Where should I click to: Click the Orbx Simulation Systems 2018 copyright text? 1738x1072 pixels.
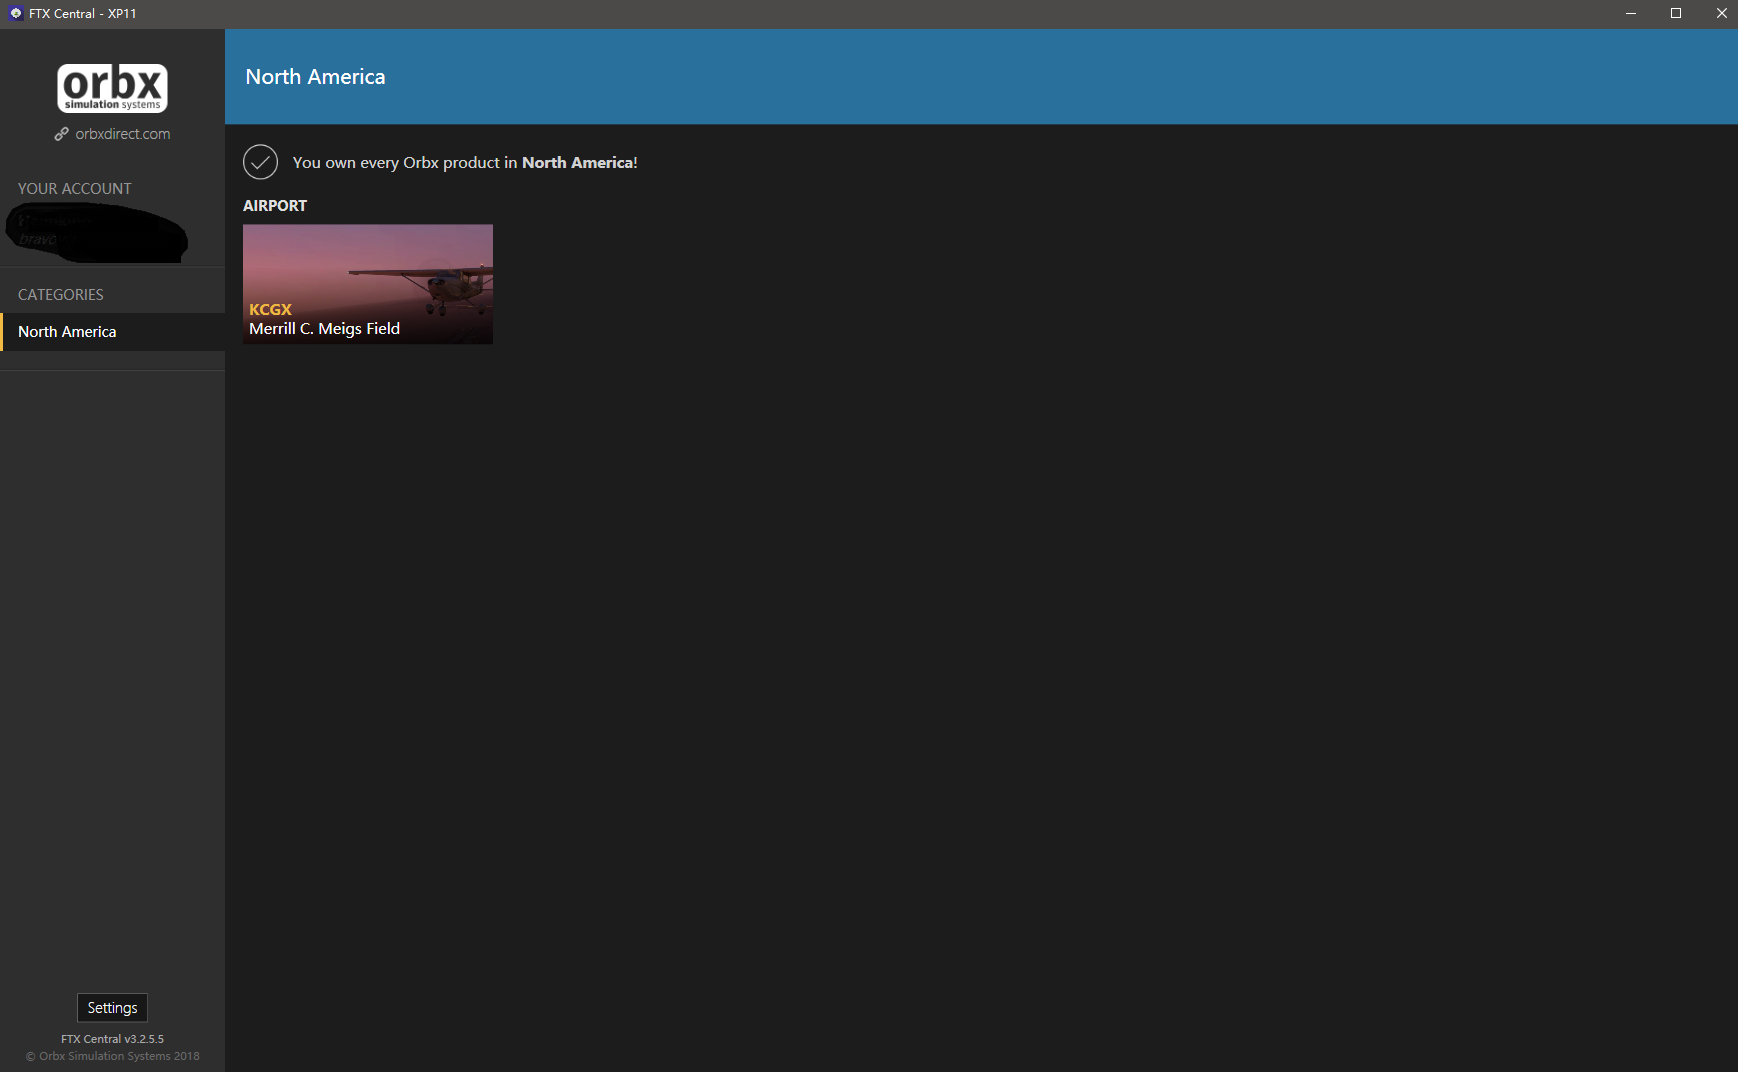coord(112,1056)
